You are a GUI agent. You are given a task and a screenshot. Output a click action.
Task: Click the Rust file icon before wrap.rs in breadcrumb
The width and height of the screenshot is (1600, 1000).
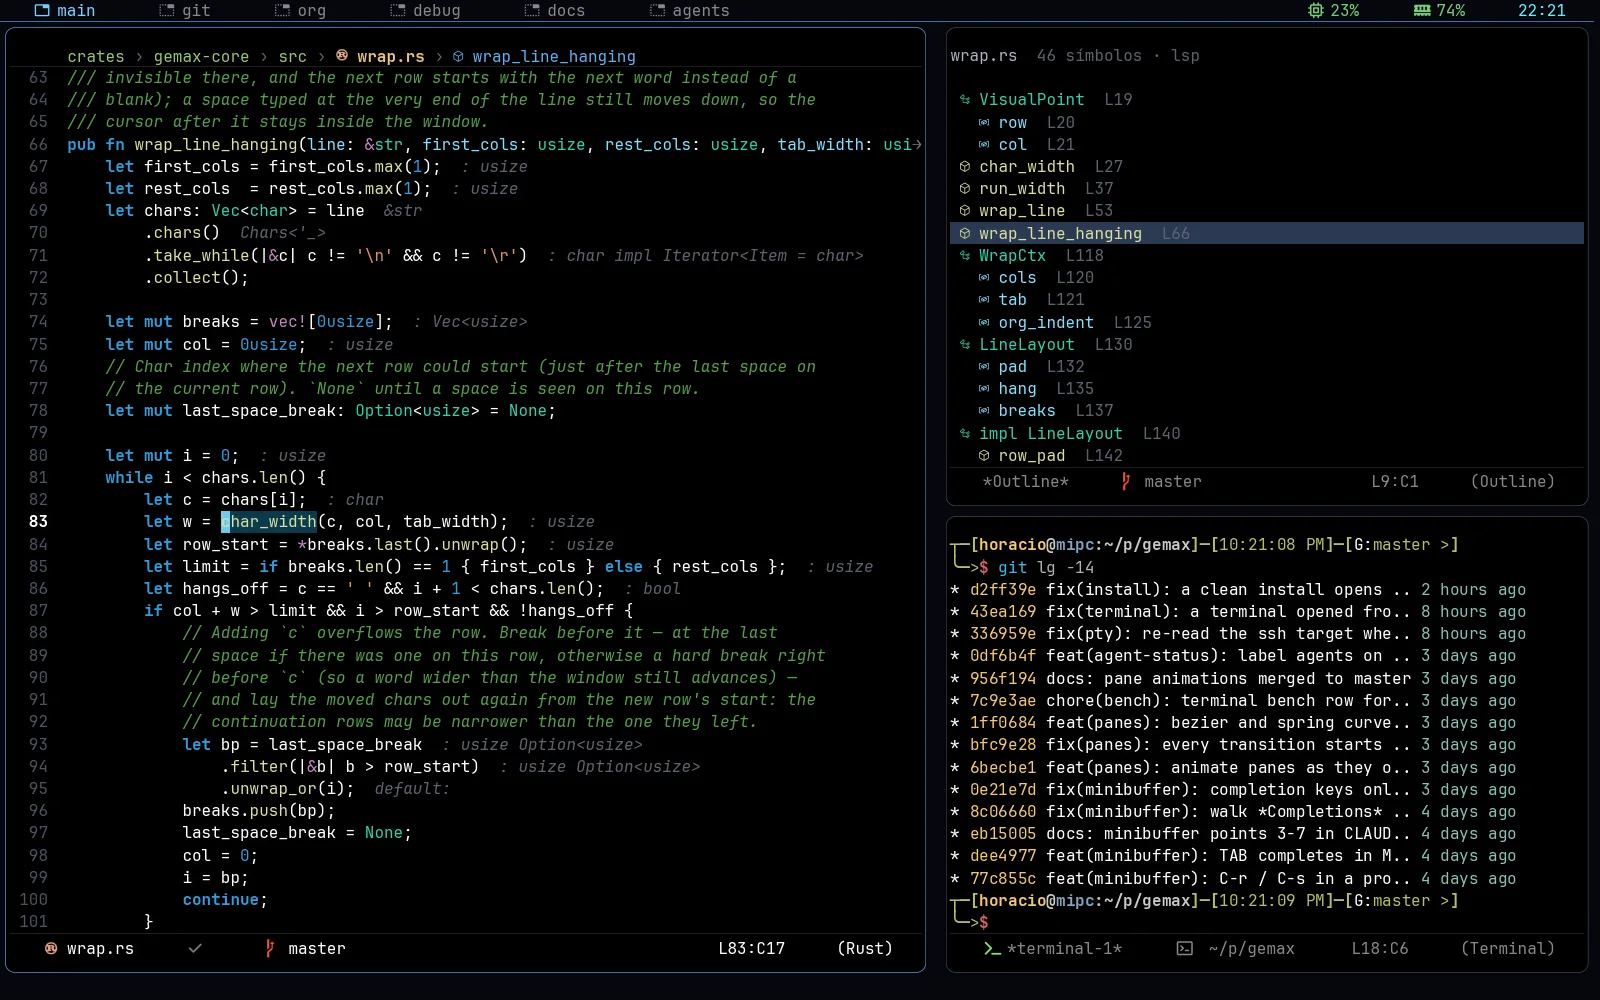pyautogui.click(x=342, y=56)
